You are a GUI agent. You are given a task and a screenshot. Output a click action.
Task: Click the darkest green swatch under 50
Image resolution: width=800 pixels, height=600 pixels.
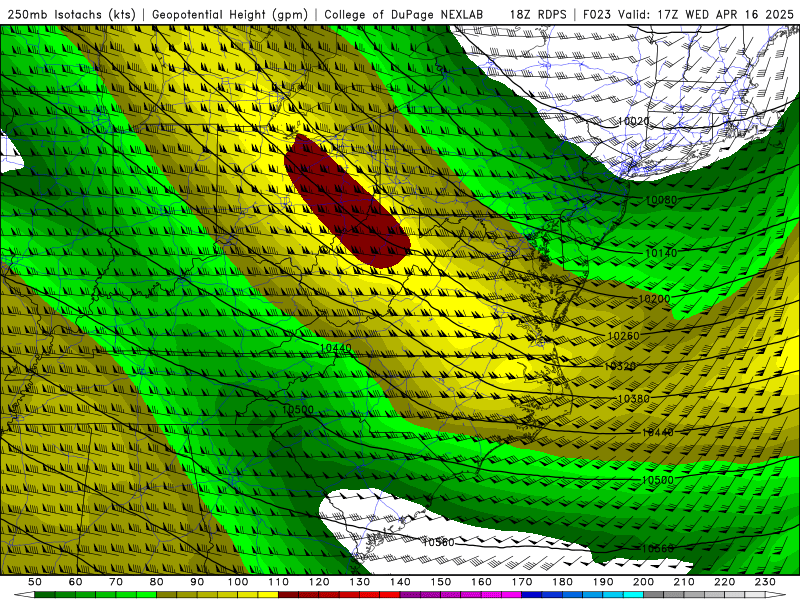pos(45,596)
